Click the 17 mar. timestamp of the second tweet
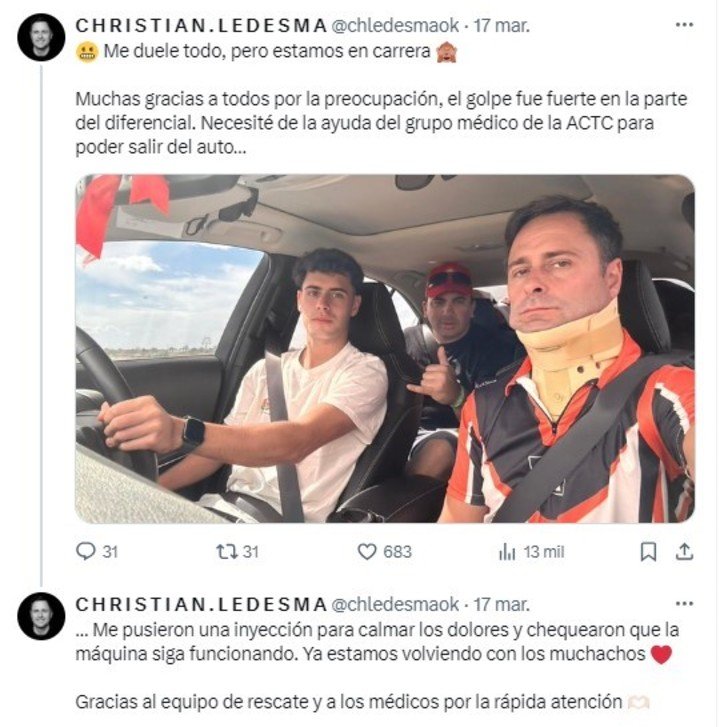720x727 pixels. click(501, 604)
